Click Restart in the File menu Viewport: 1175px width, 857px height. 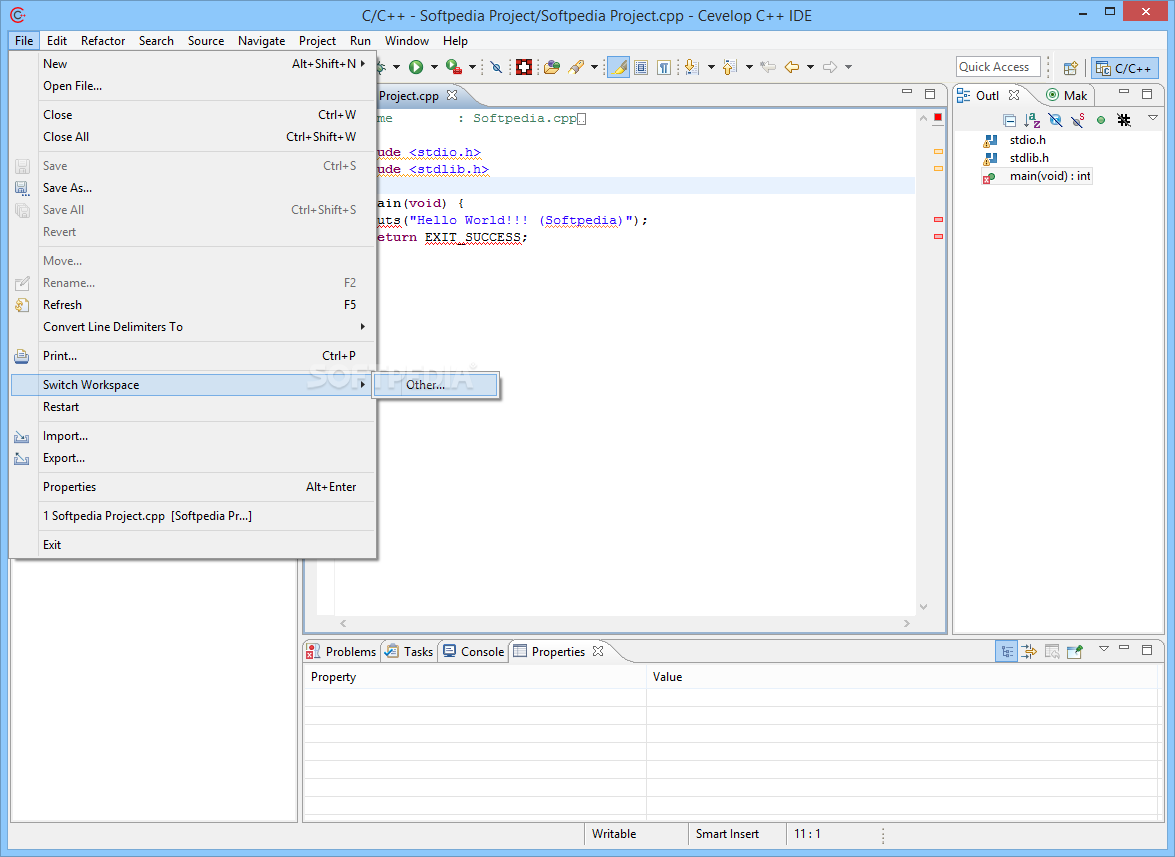point(193,407)
